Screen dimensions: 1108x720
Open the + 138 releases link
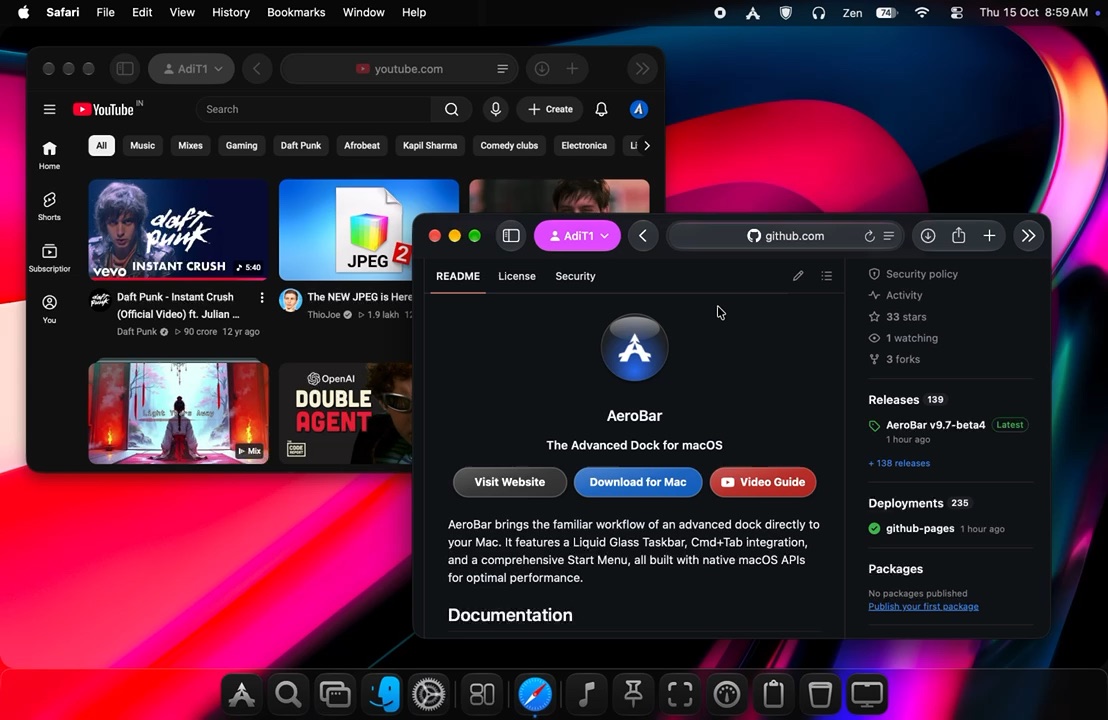(x=899, y=463)
